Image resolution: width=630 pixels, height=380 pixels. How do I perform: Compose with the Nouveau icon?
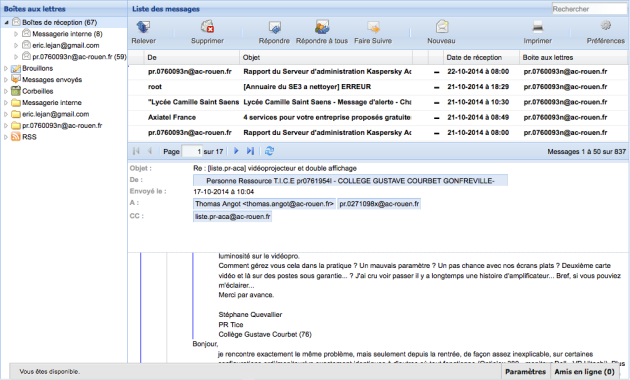click(x=442, y=27)
